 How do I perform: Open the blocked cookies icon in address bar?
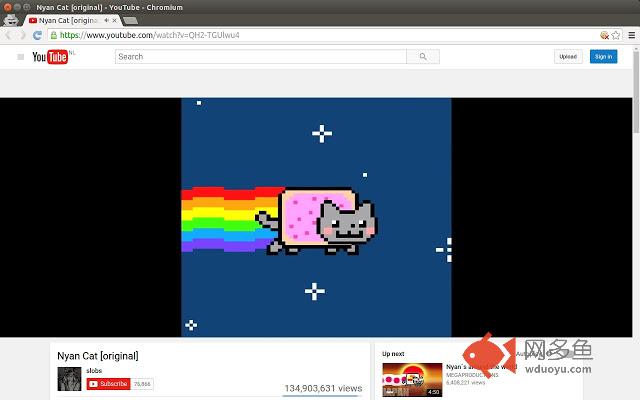click(604, 35)
